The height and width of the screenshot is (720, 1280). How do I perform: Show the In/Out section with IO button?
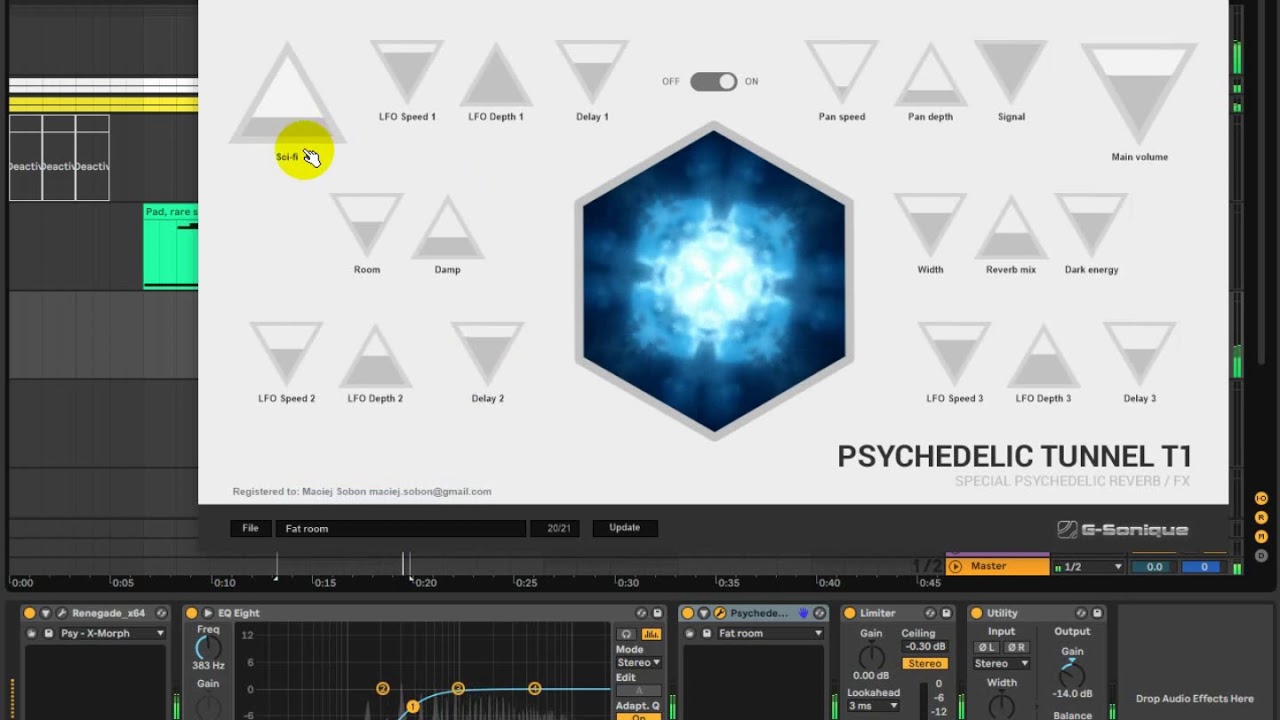pyautogui.click(x=1261, y=498)
